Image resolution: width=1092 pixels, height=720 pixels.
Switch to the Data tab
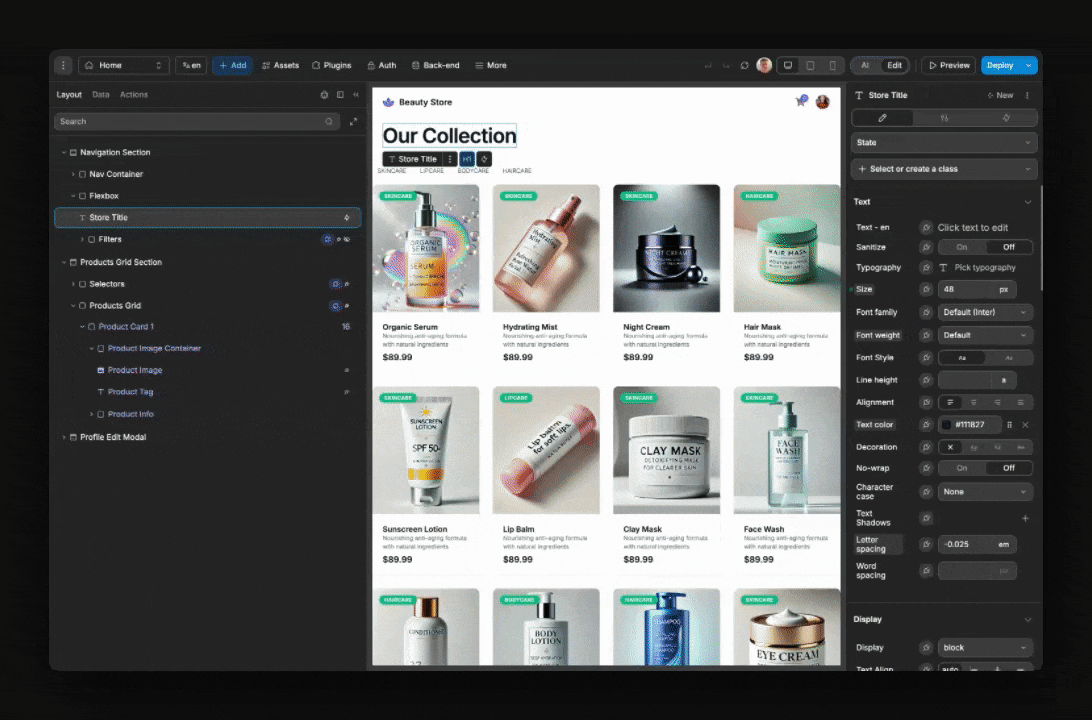tap(101, 95)
